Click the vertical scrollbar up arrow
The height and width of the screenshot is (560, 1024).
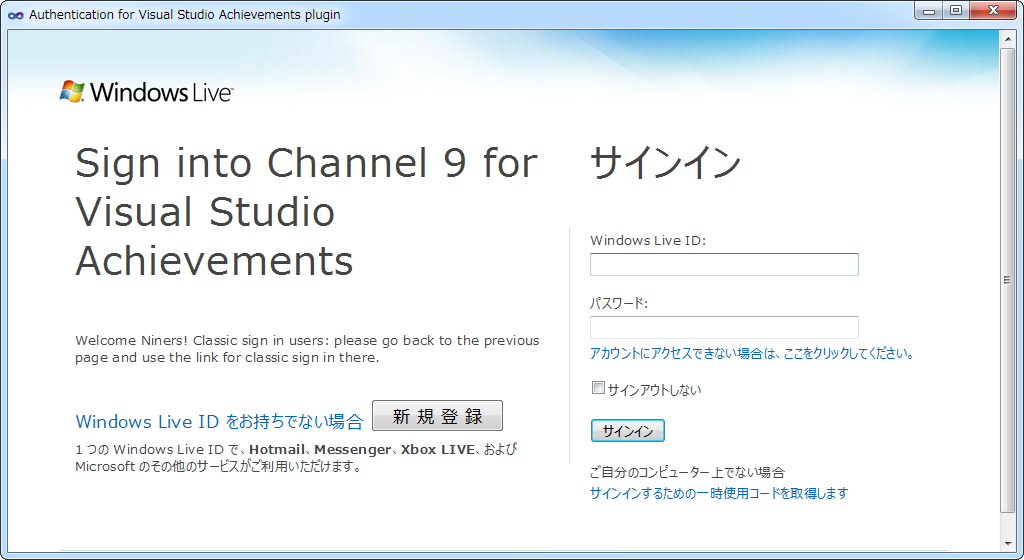(x=1007, y=39)
